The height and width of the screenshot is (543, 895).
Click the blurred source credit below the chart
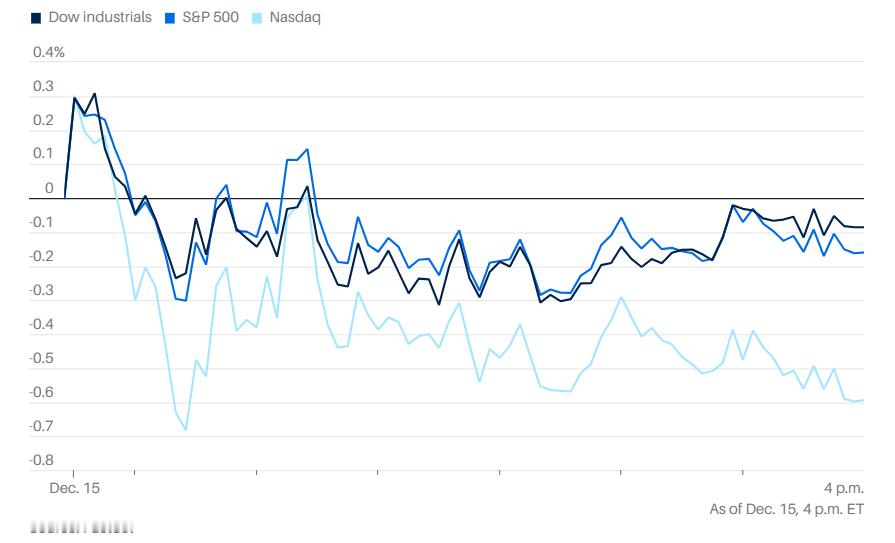point(82,528)
